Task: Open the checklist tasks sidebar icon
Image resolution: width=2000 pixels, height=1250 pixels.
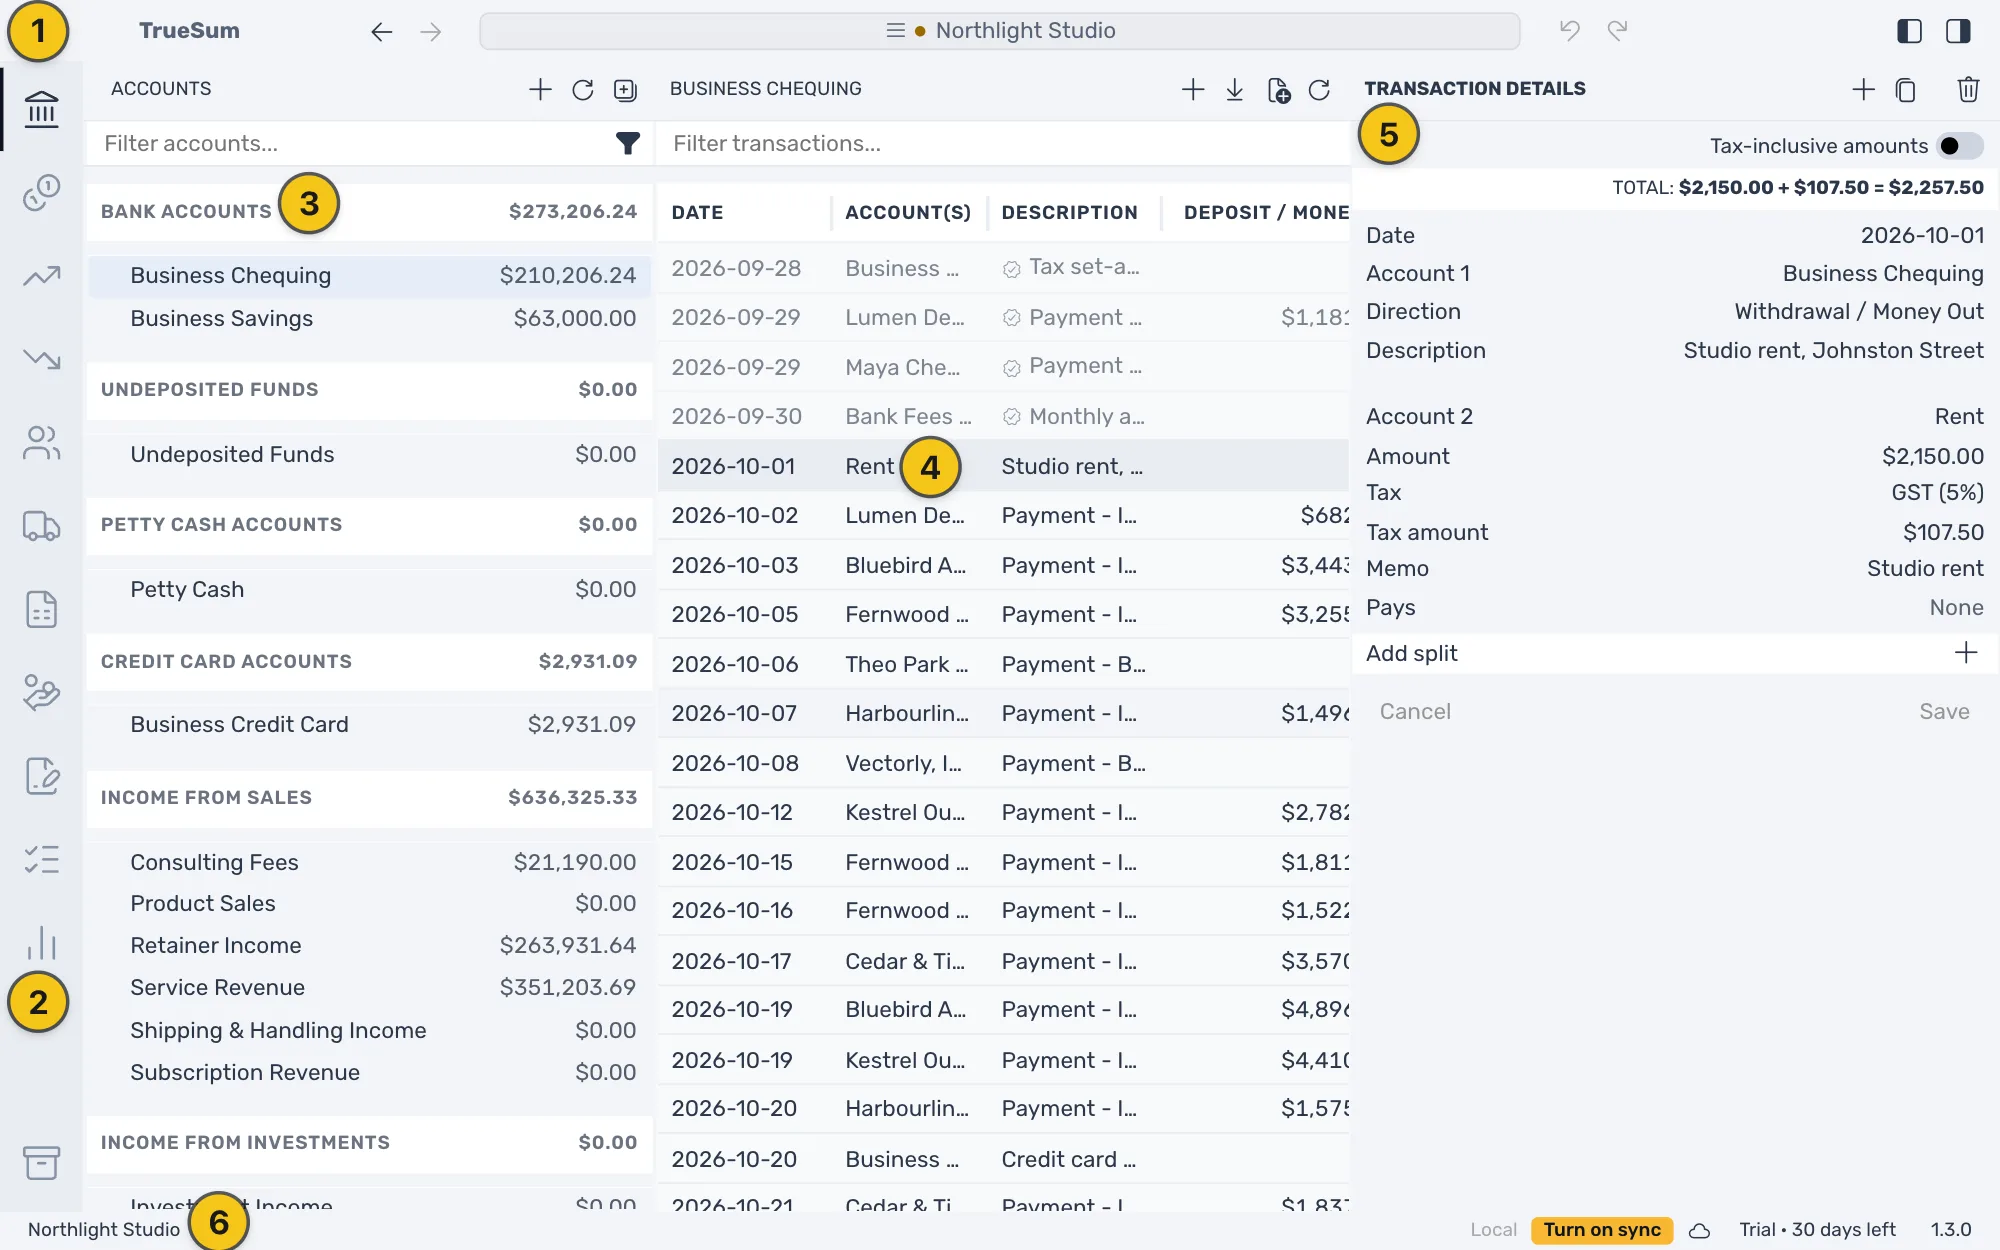Action: click(x=41, y=859)
